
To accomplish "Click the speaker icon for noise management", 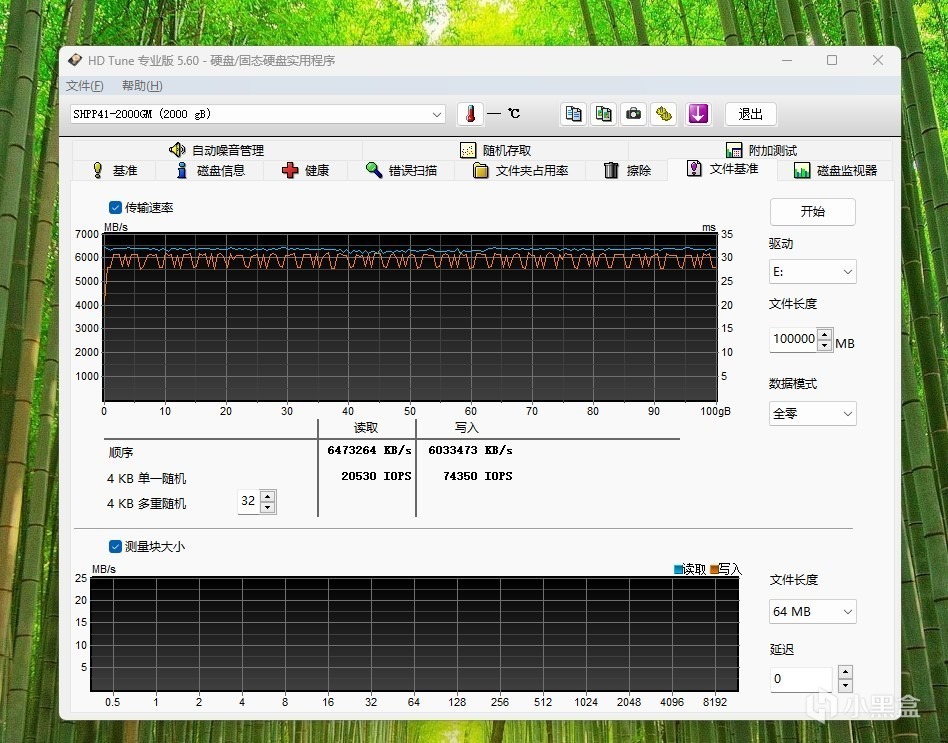I will (x=177, y=149).
